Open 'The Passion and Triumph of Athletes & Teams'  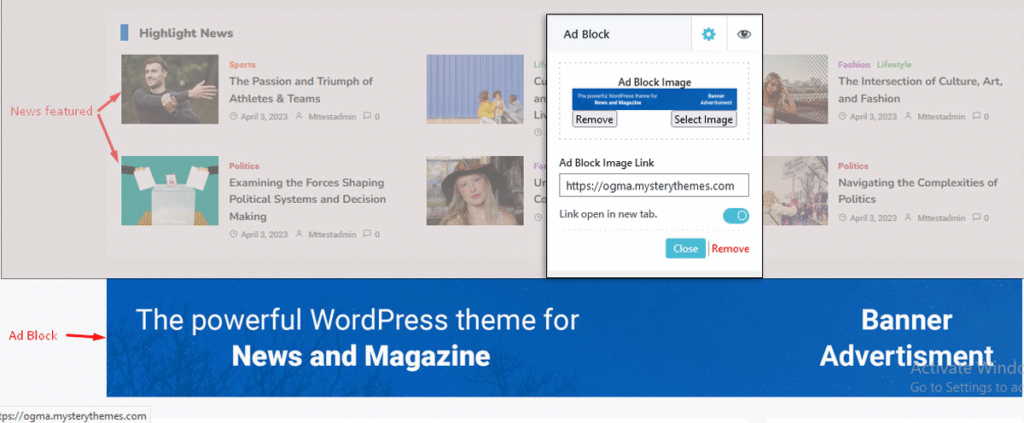point(300,90)
